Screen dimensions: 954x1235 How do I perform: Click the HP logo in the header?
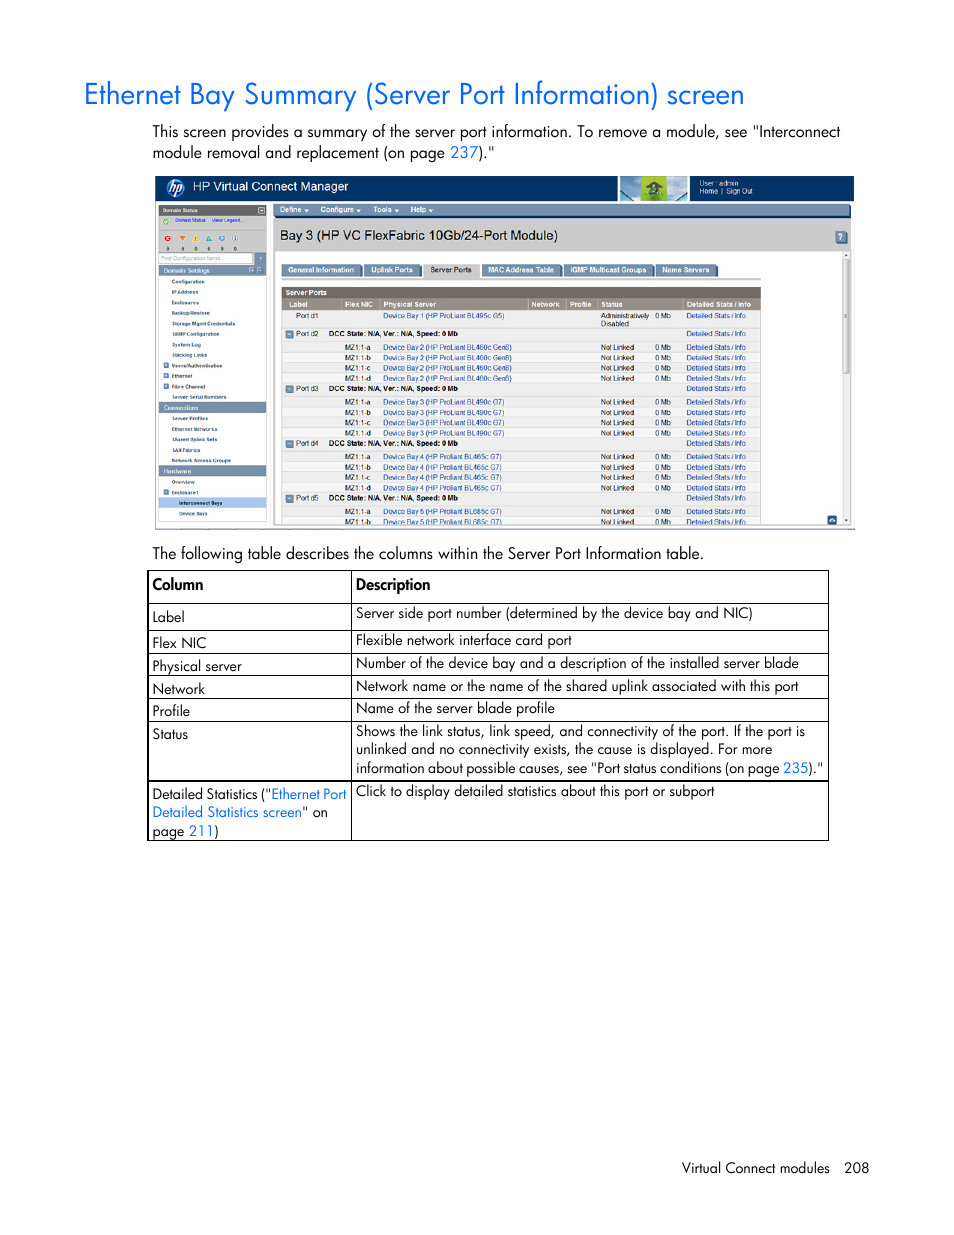[x=176, y=187]
